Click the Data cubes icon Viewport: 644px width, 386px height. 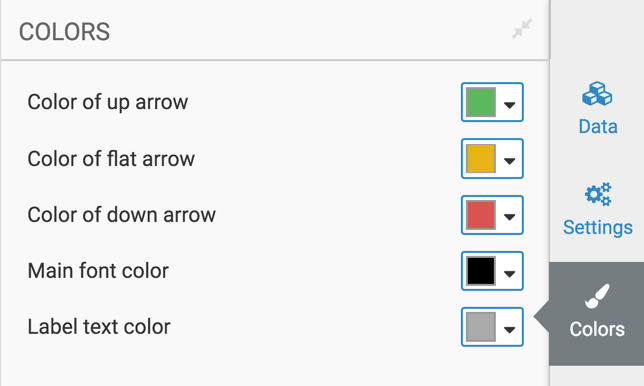point(597,94)
